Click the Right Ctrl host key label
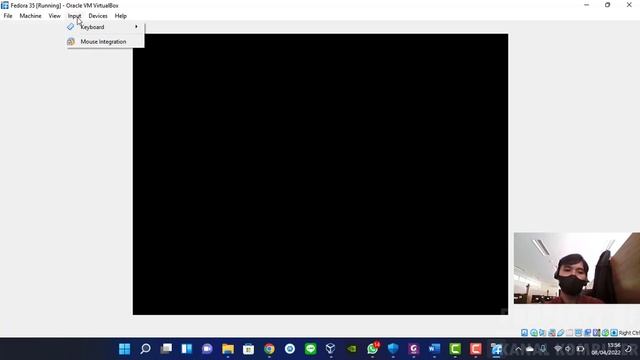This screenshot has width=640, height=360. (x=629, y=333)
